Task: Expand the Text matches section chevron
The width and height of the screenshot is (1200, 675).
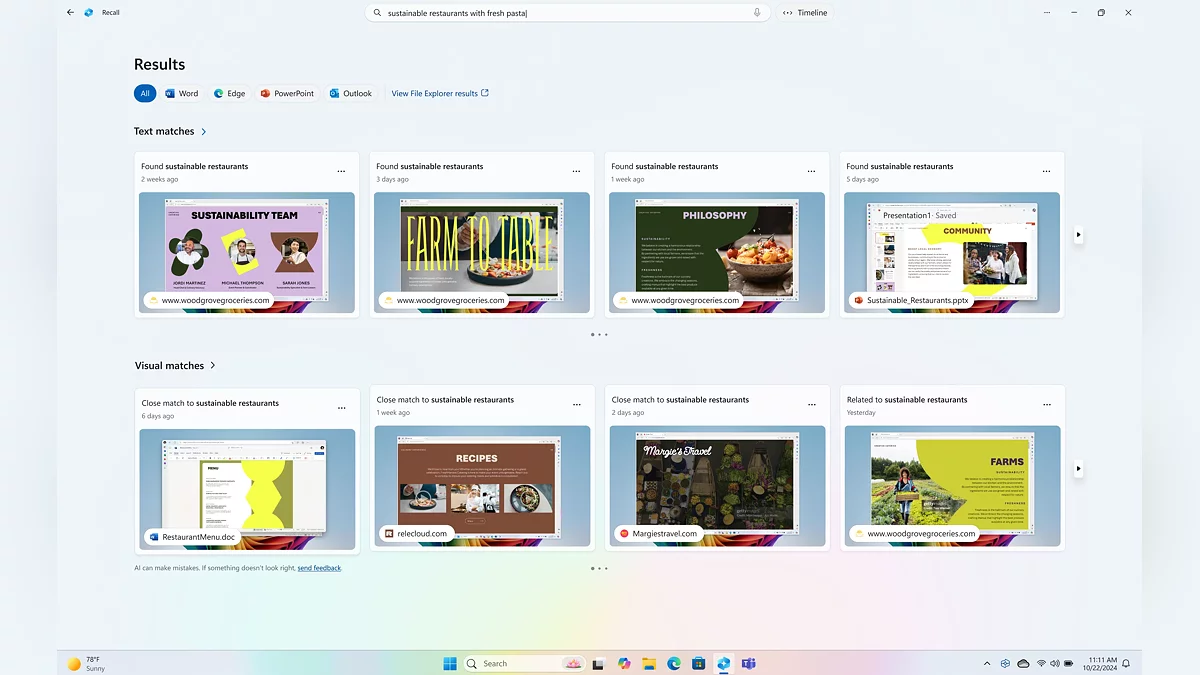Action: click(204, 132)
